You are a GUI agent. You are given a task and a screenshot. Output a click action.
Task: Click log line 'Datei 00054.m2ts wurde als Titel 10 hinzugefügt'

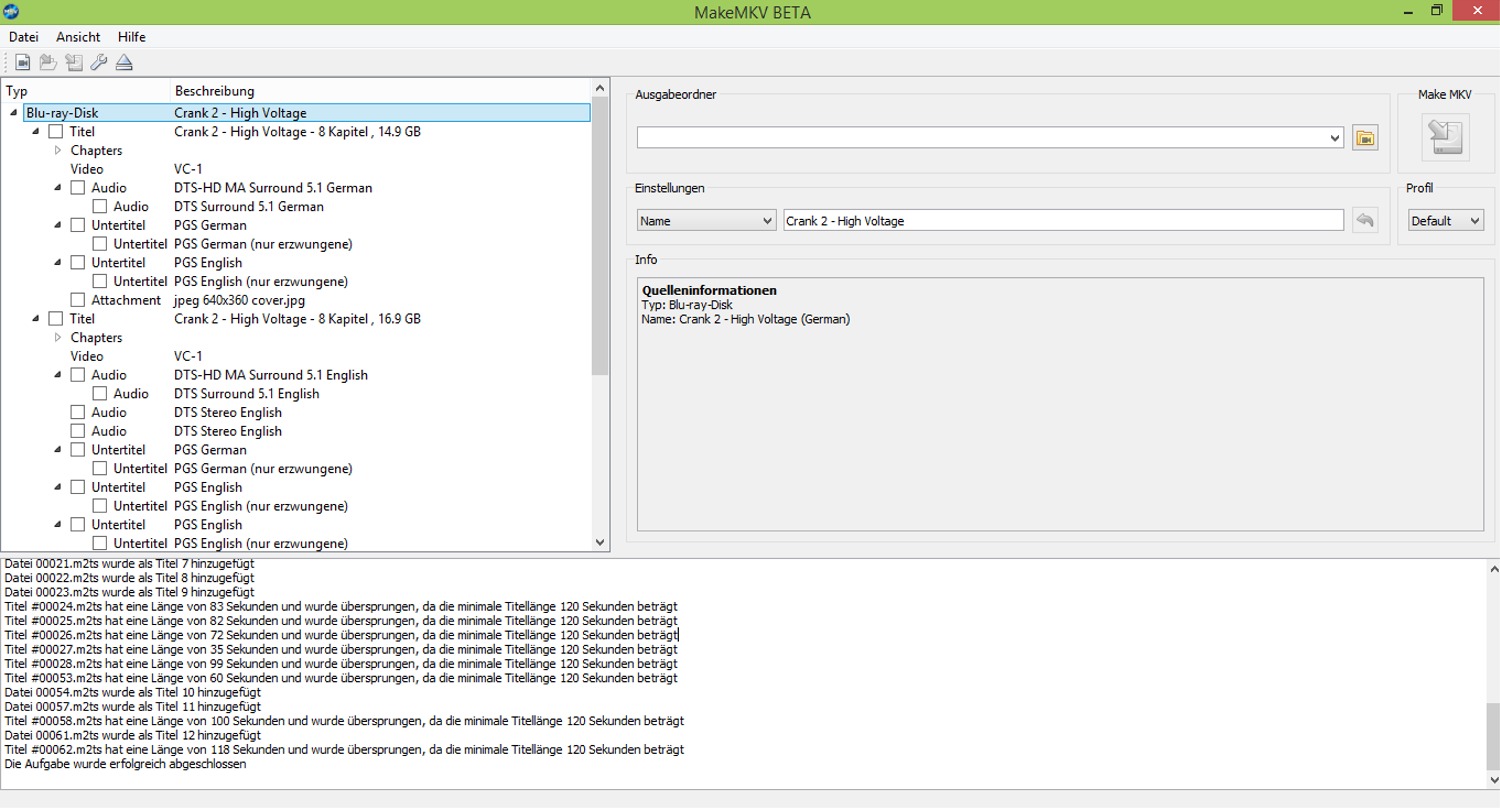[x=133, y=692]
